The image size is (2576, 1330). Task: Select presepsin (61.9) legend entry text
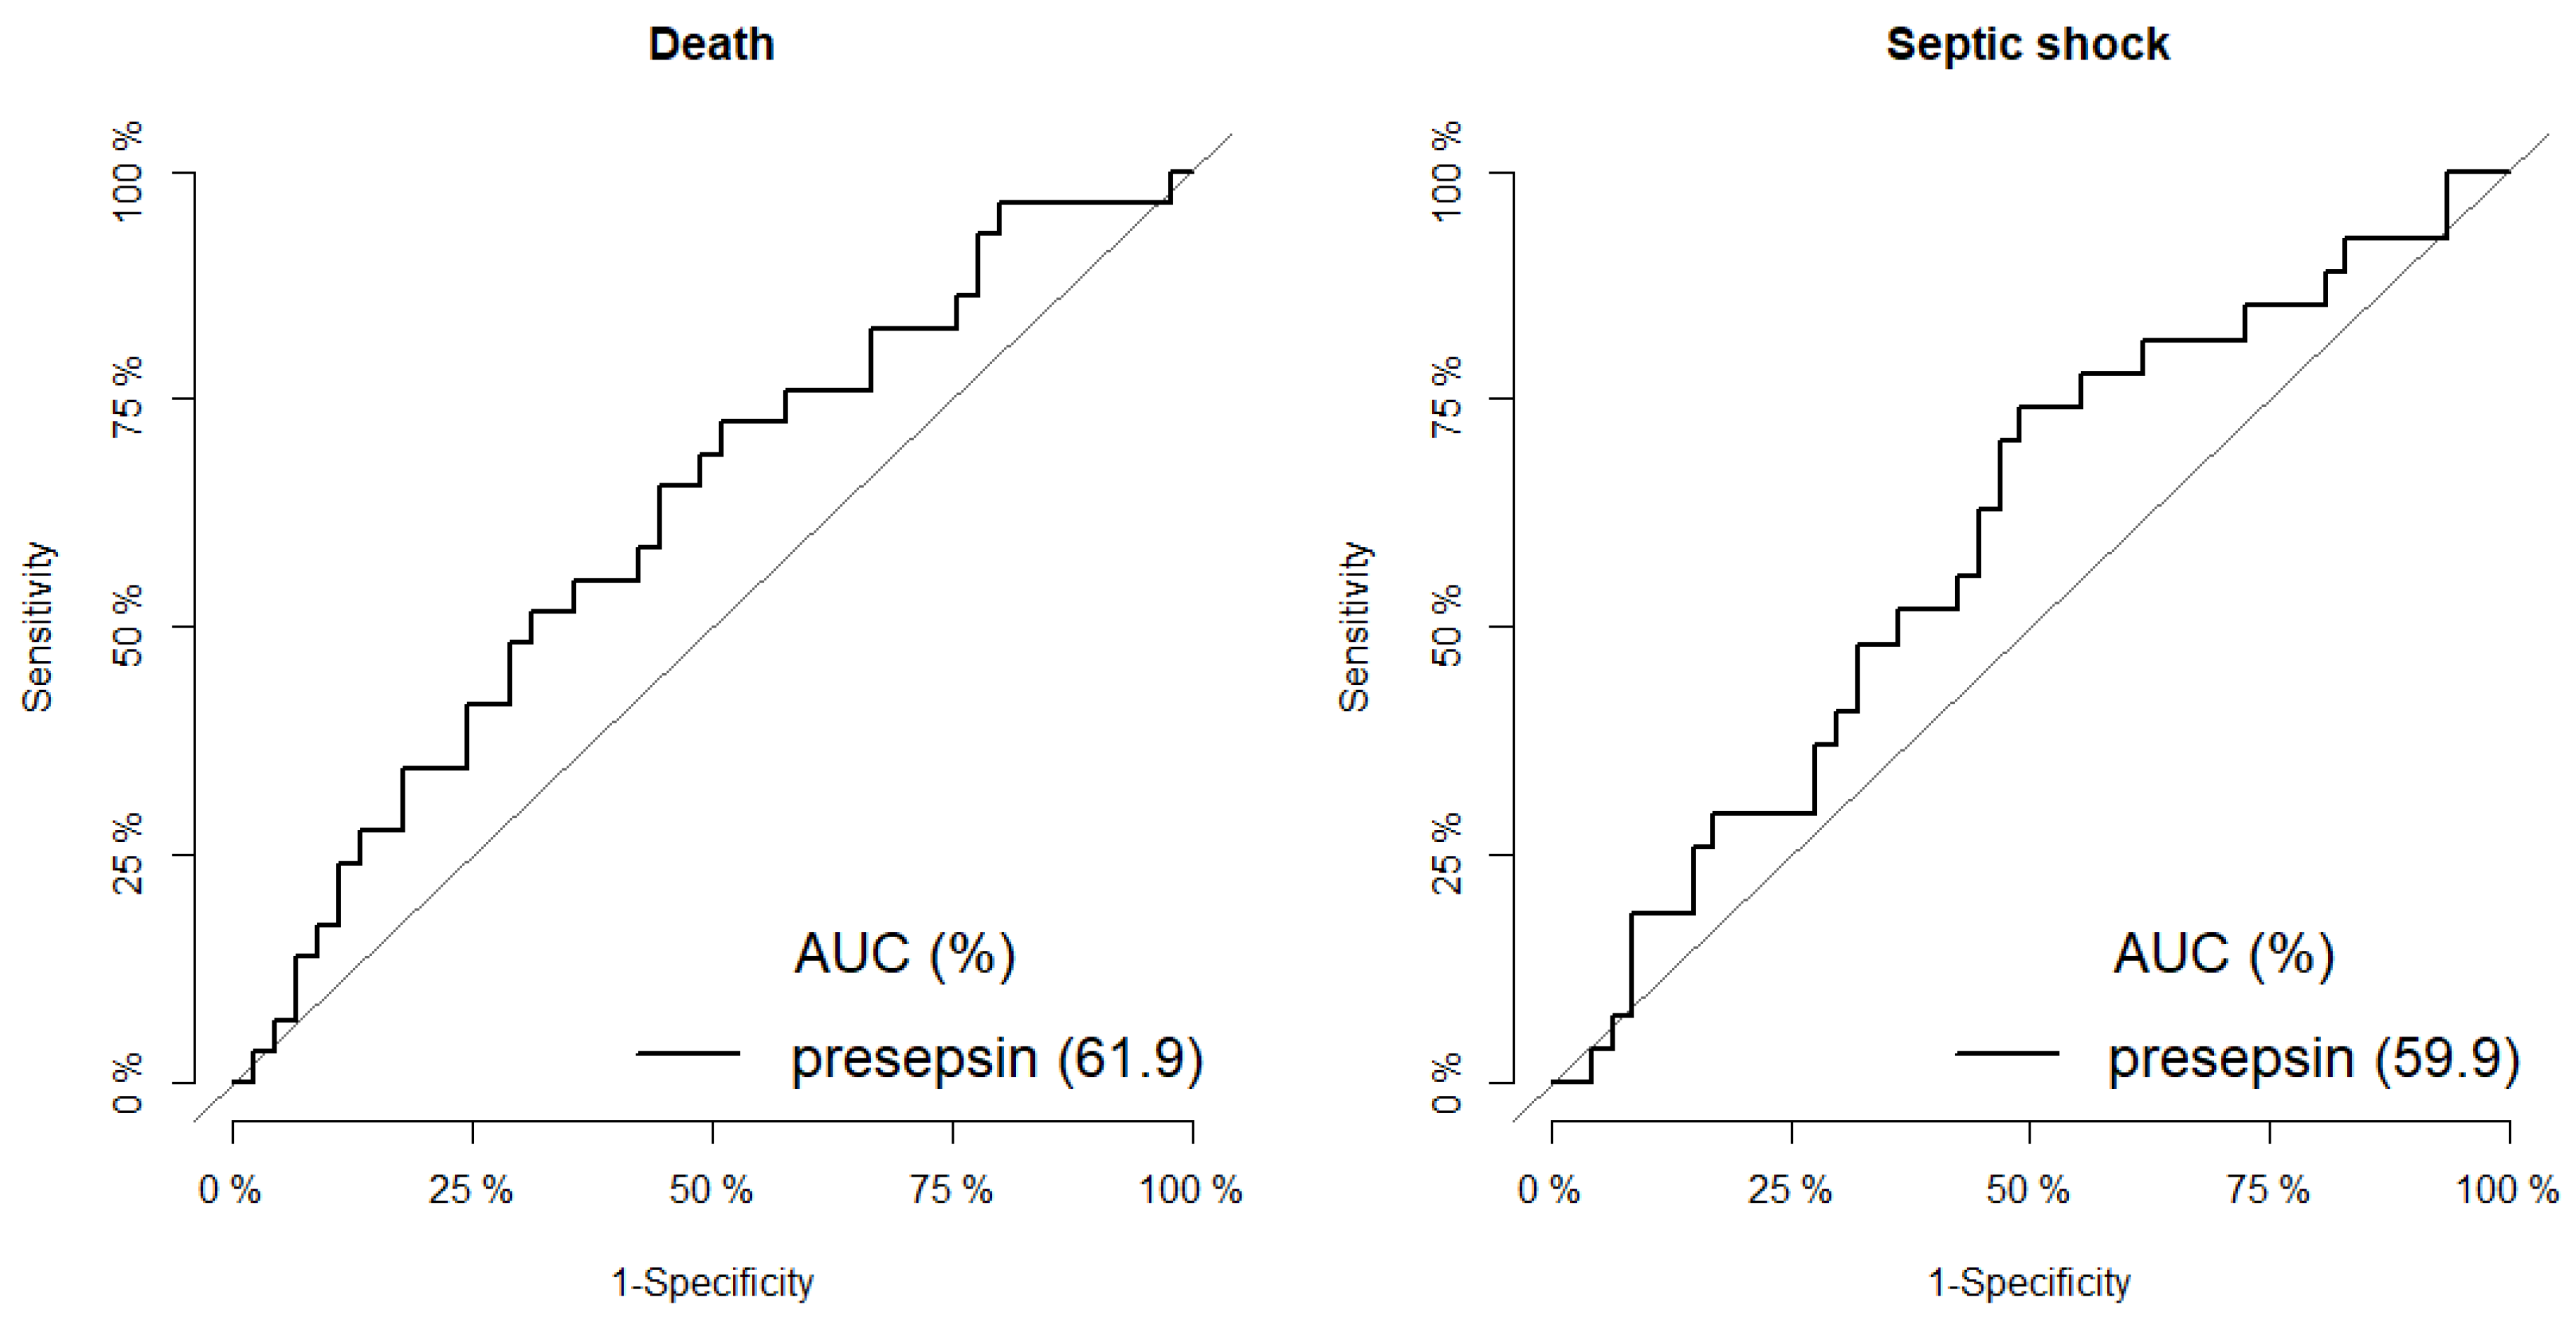pos(996,1058)
